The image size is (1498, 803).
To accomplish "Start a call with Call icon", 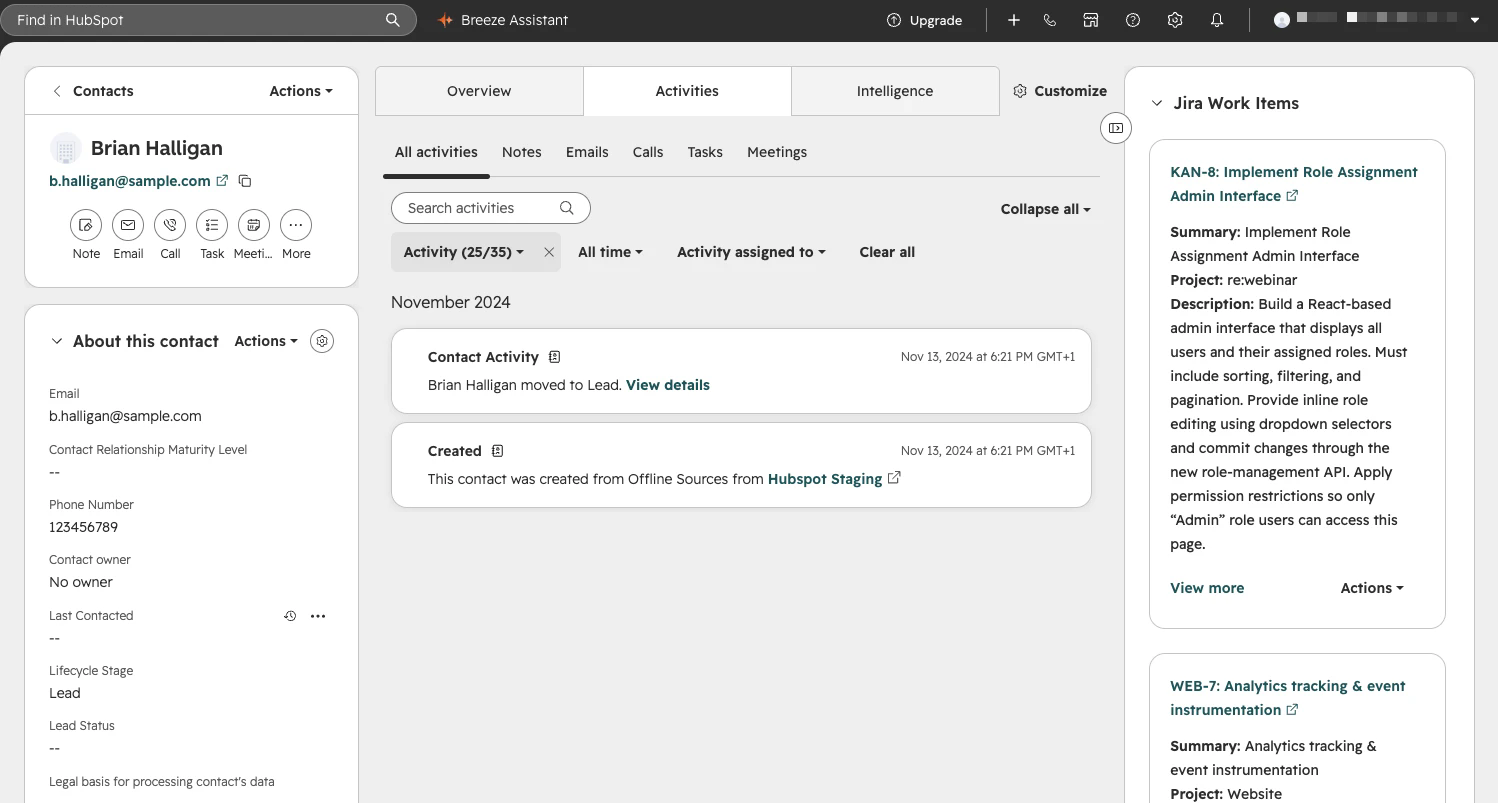I will click(170, 225).
